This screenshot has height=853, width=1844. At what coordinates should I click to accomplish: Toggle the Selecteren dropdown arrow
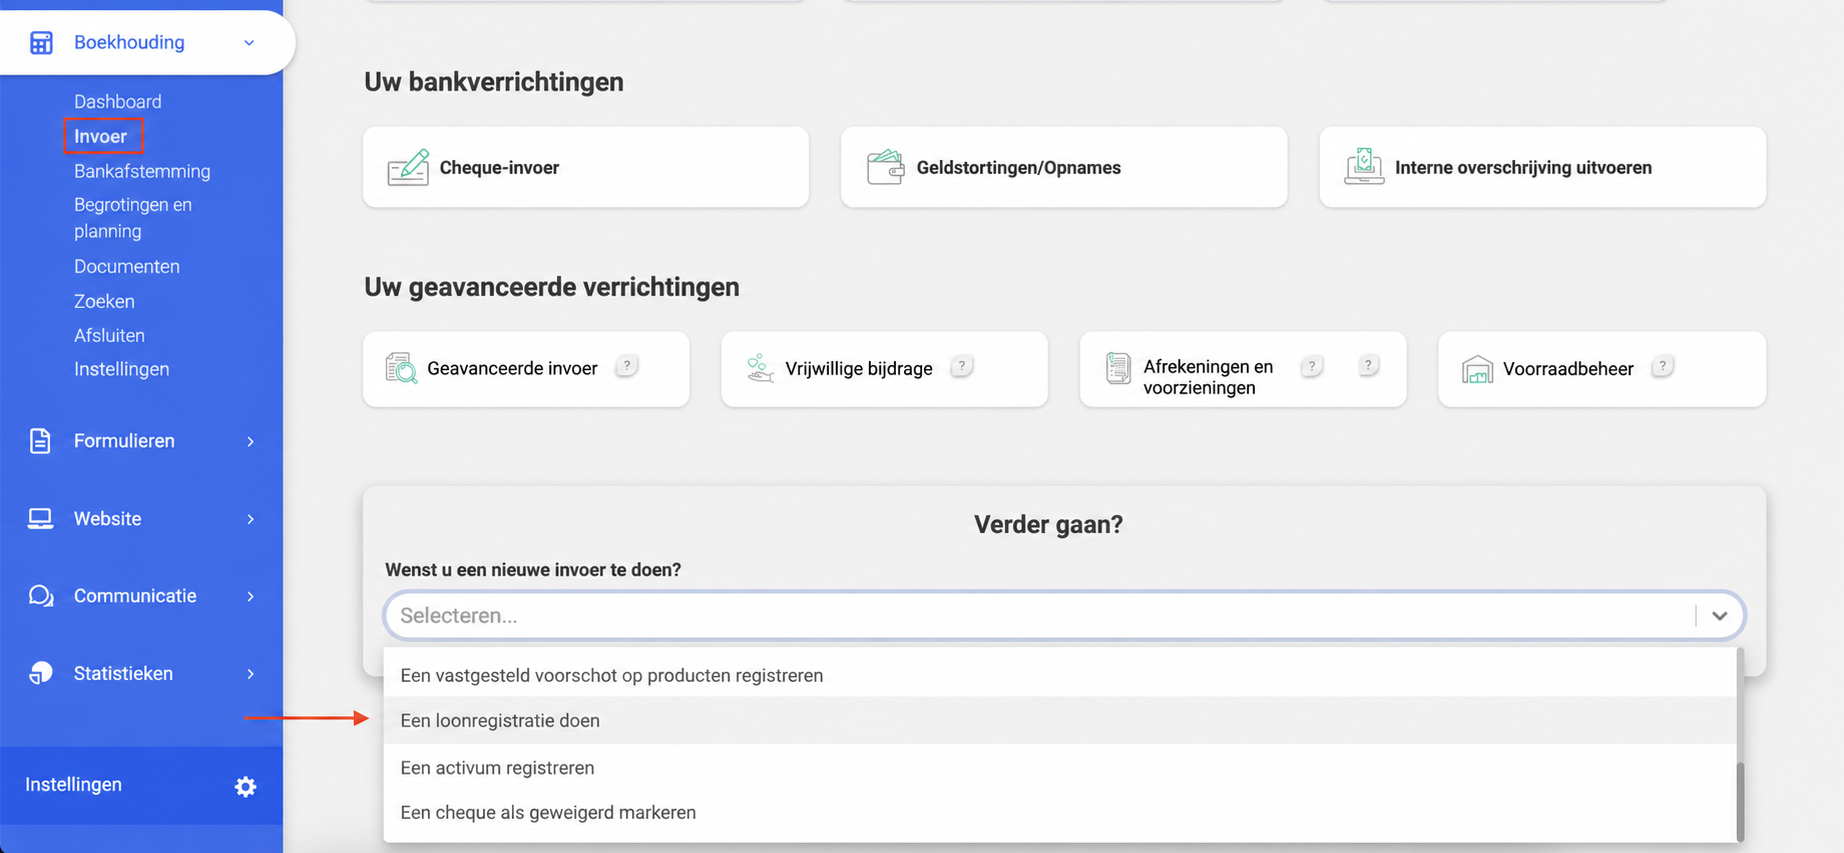click(1720, 616)
